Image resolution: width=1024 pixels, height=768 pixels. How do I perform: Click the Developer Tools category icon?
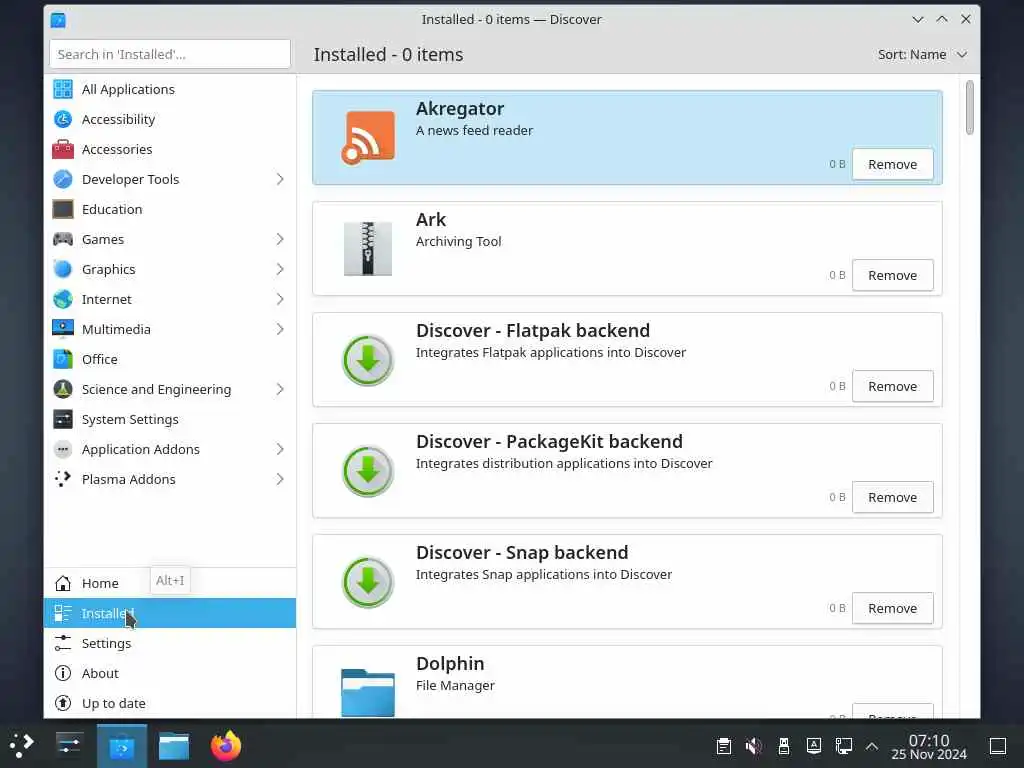(x=63, y=179)
